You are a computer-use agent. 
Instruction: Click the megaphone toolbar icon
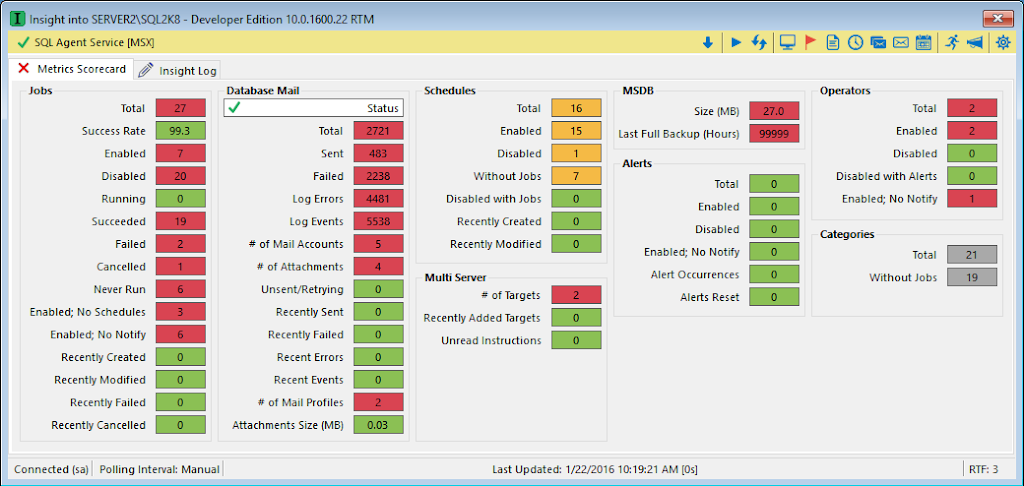coord(974,42)
